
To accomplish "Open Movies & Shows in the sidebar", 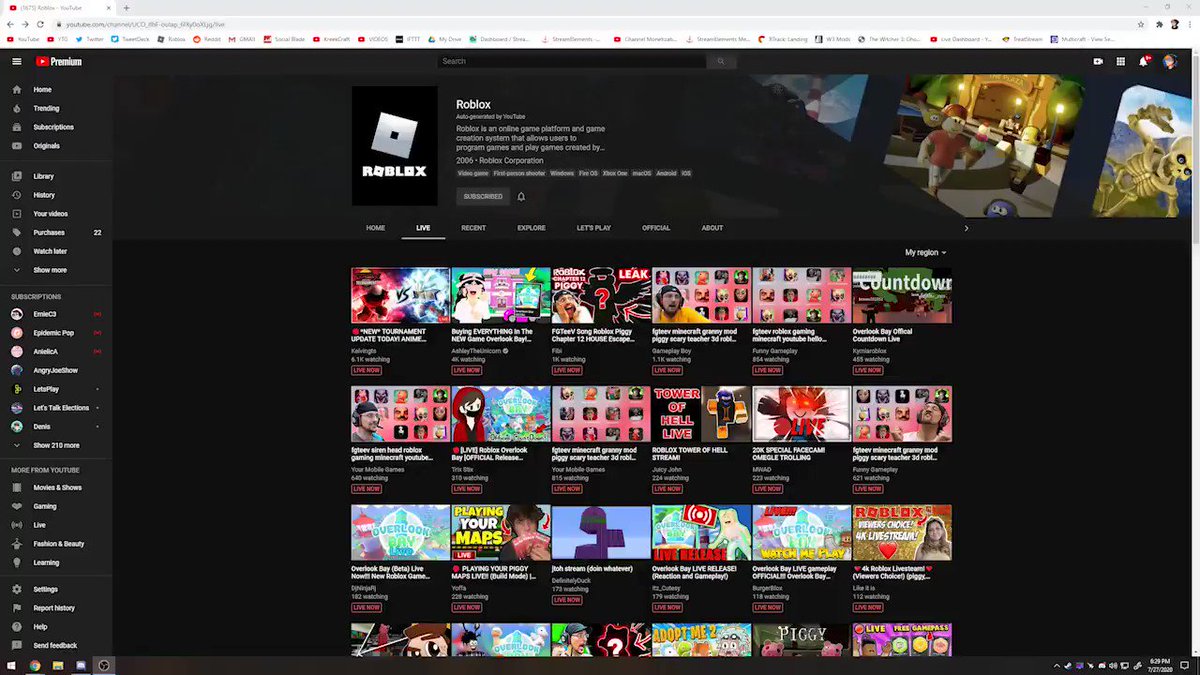I will click(56, 487).
